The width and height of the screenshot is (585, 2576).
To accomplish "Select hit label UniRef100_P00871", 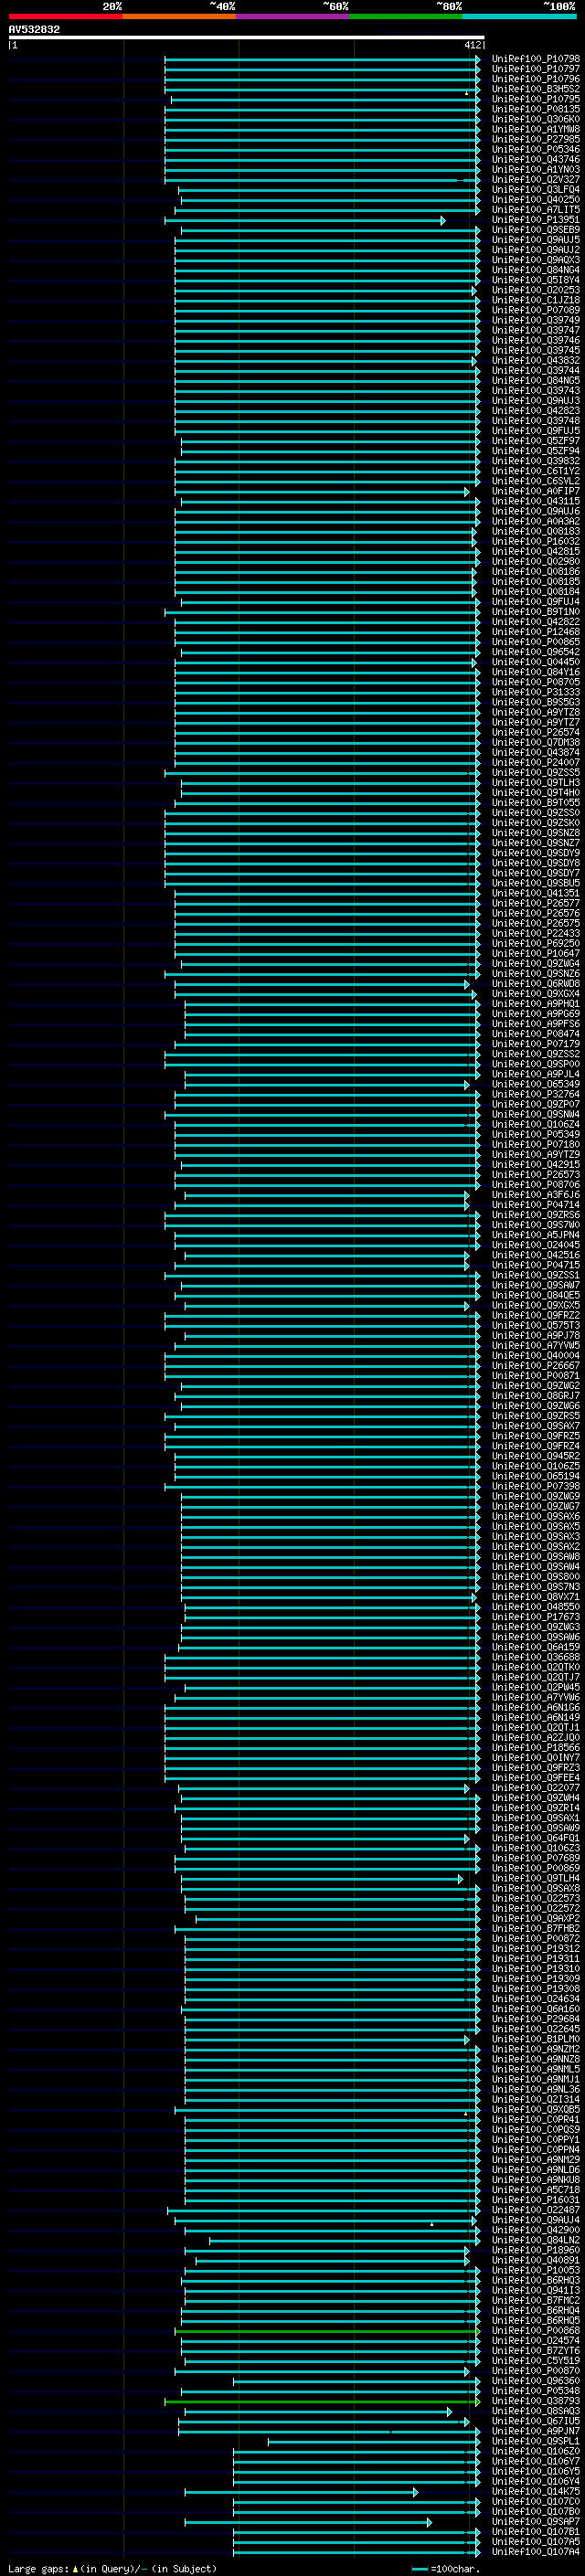I will coord(536,1375).
